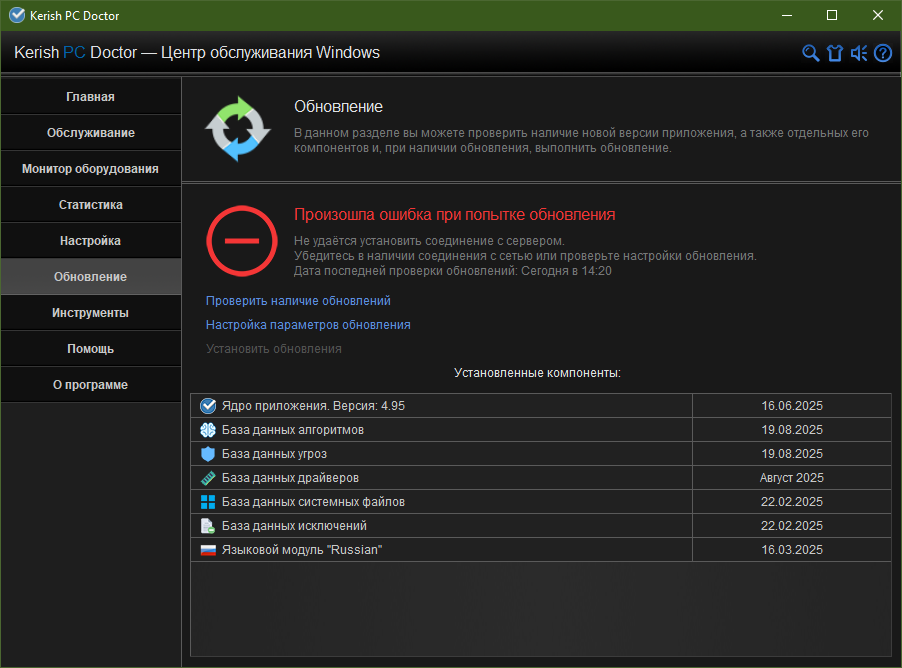Click the date 16.06.2025 cell
The width and height of the screenshot is (902, 668).
pyautogui.click(x=792, y=406)
